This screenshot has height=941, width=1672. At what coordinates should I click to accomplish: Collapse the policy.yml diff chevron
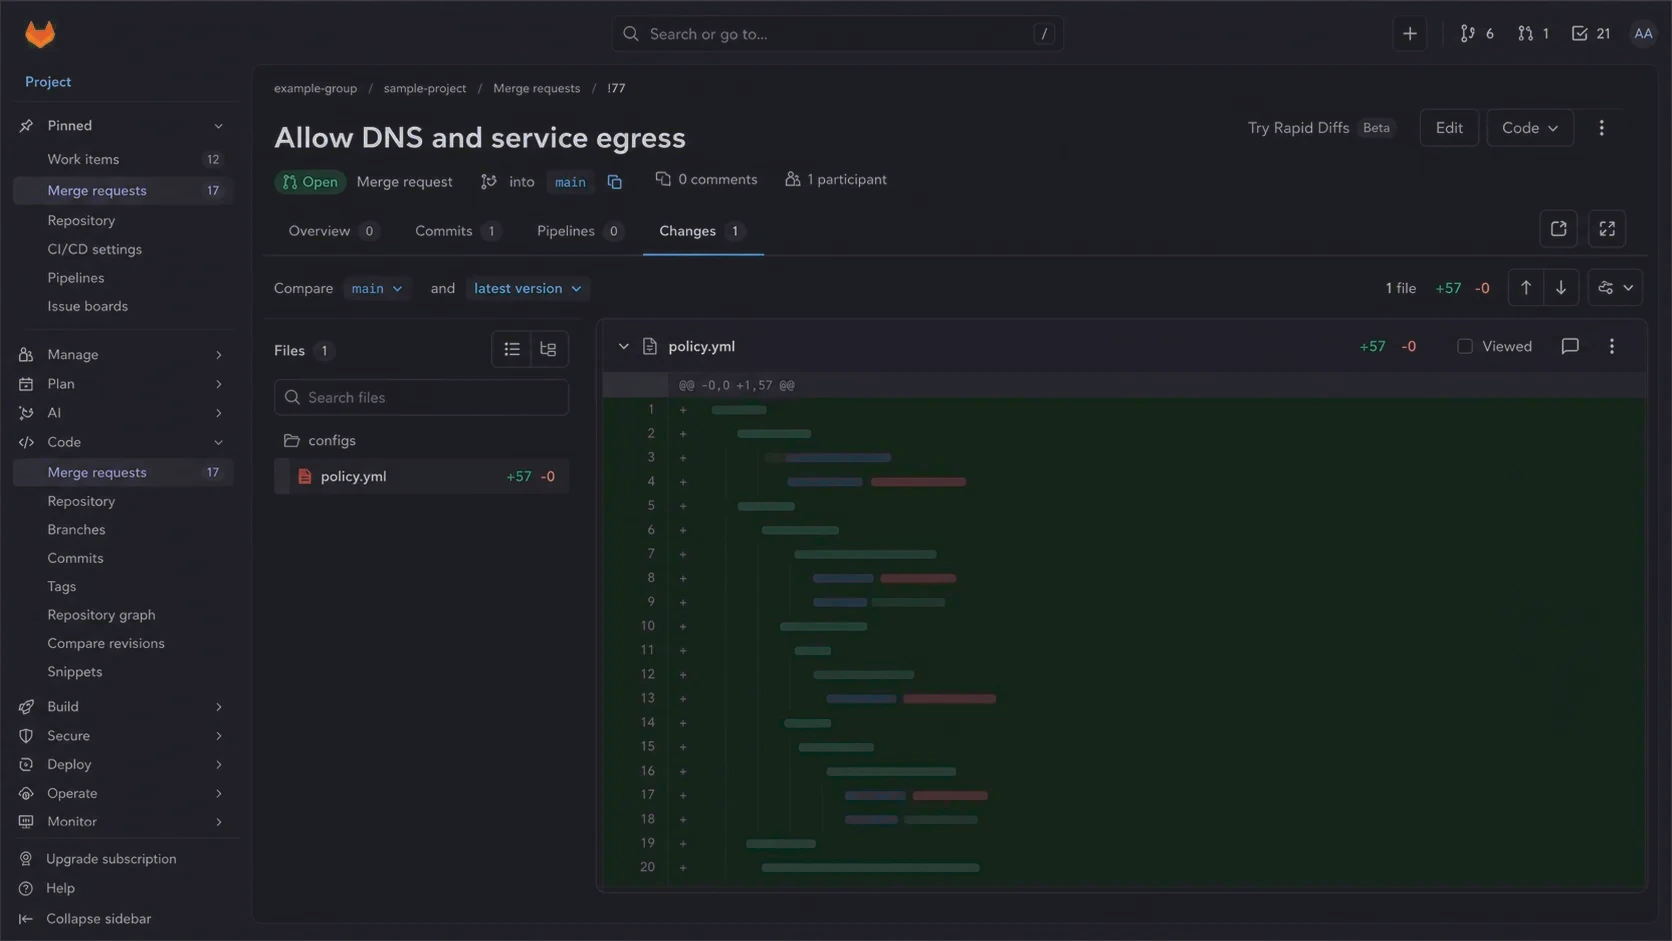pyautogui.click(x=623, y=346)
